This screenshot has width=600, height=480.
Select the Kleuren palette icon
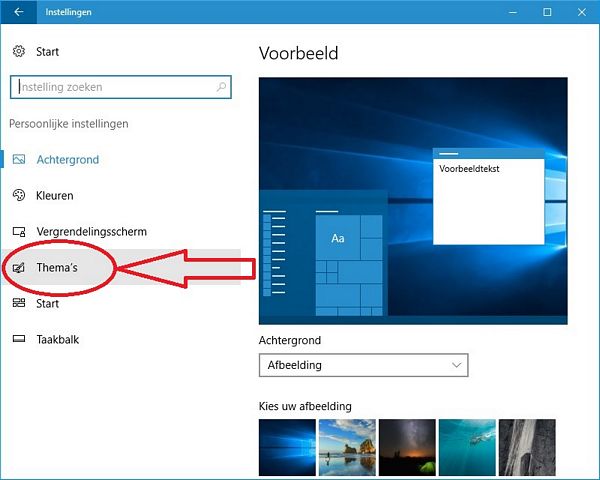(19, 195)
